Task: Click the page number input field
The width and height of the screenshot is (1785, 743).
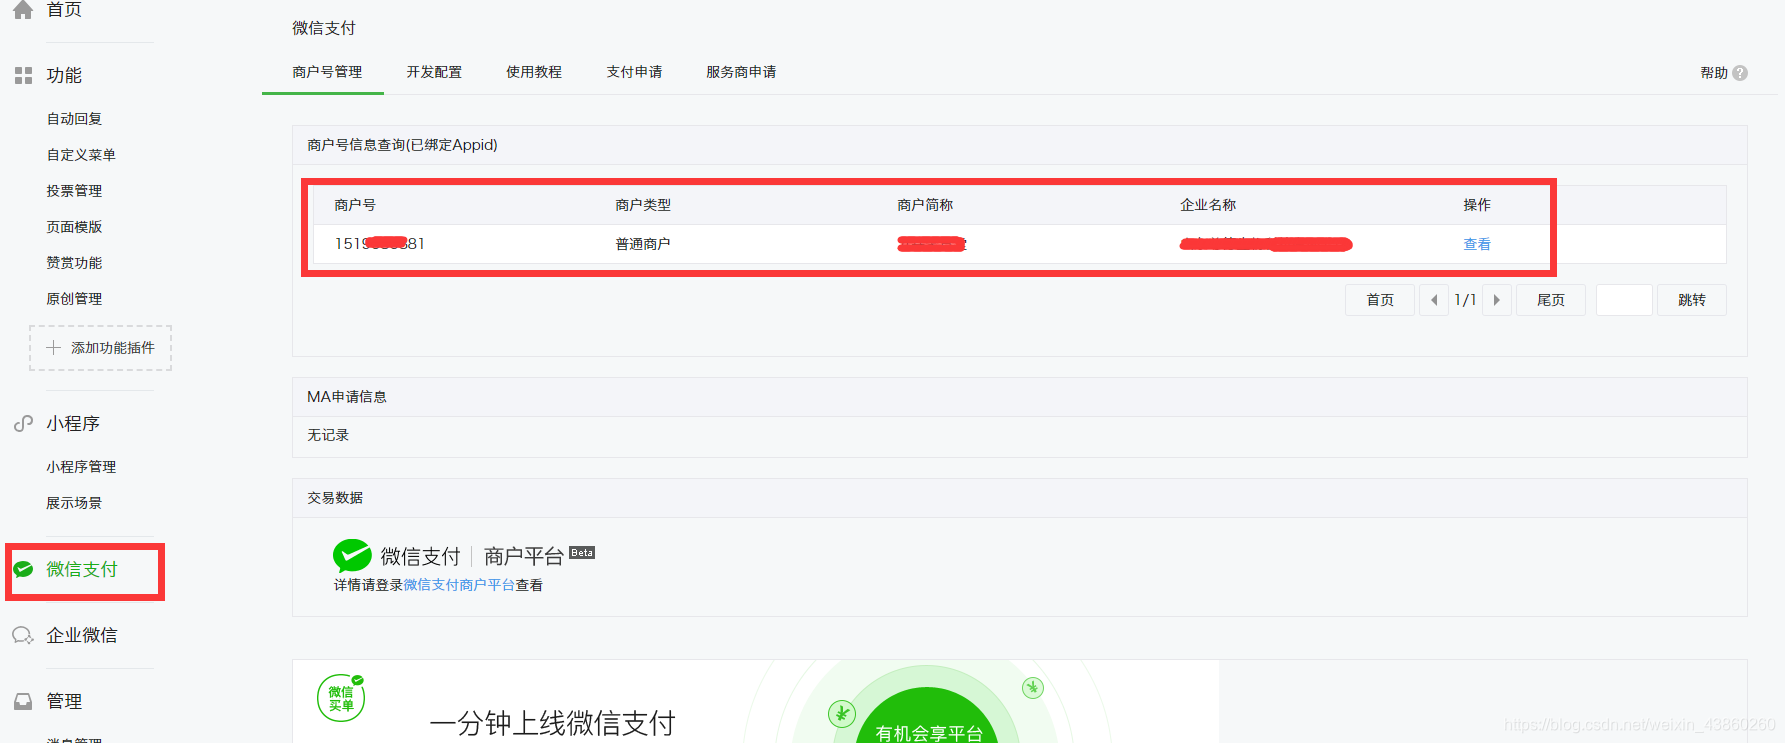Action: click(1624, 300)
